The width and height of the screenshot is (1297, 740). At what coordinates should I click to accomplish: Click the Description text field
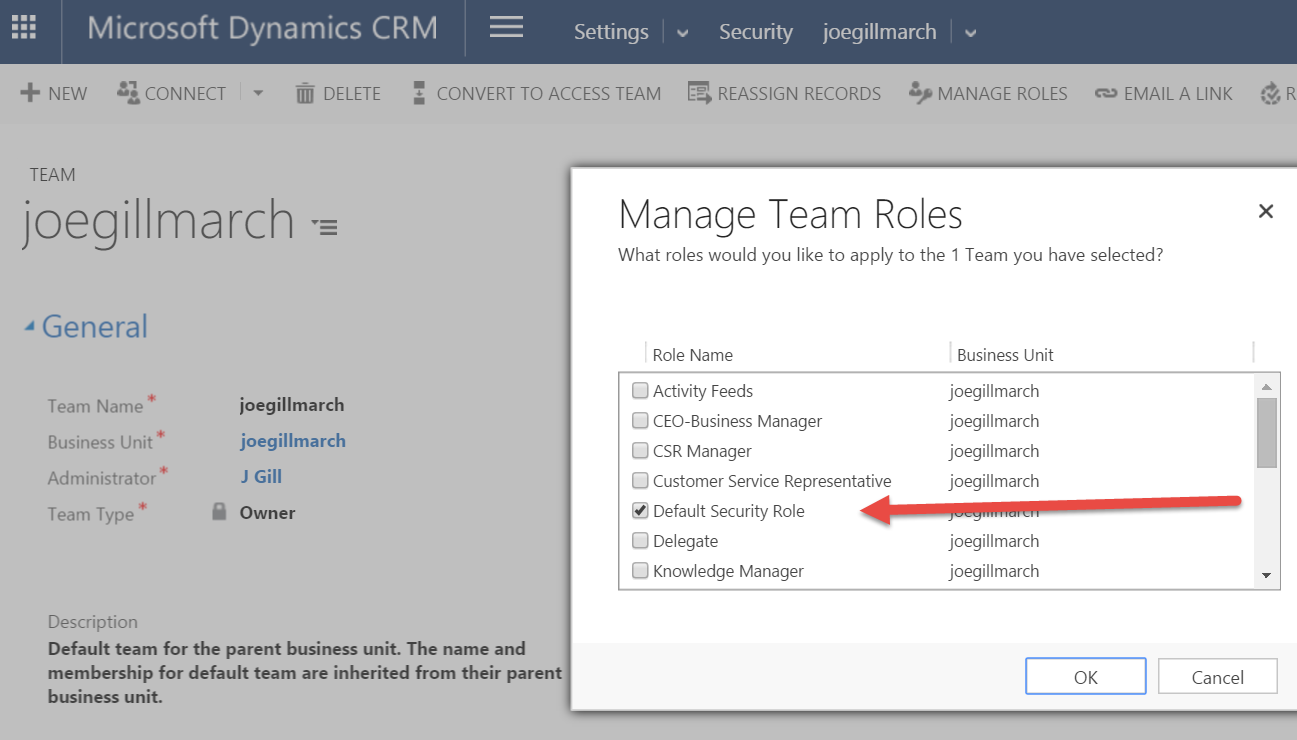click(x=305, y=672)
